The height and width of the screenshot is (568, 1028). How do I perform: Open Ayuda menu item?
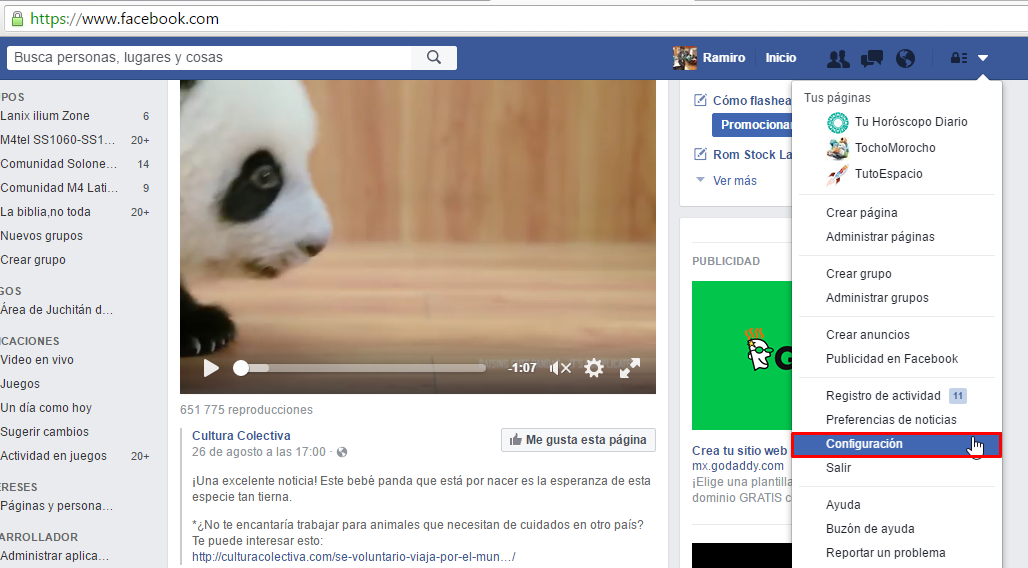point(843,505)
